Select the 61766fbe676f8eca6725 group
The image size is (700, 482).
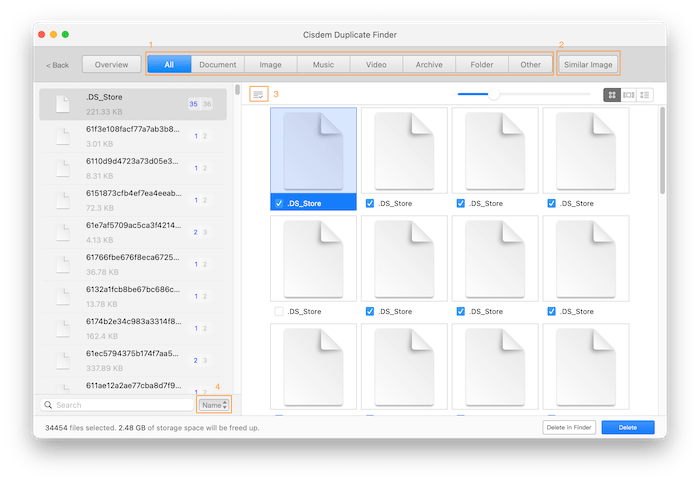tap(133, 265)
